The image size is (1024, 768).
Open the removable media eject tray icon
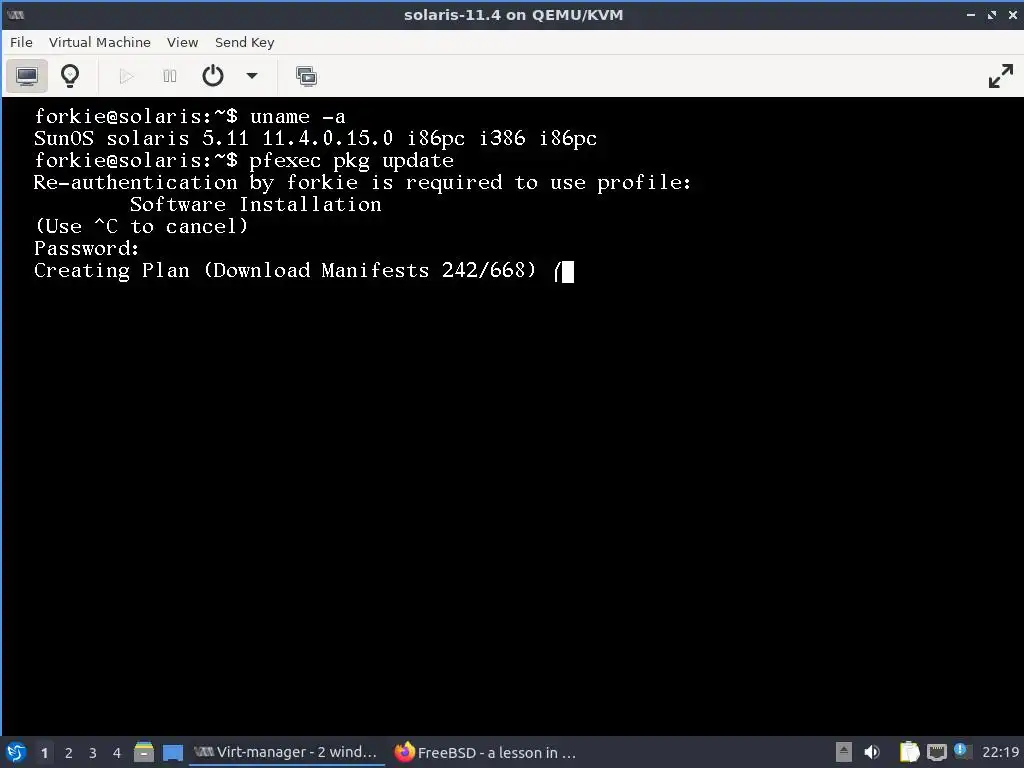coord(844,752)
